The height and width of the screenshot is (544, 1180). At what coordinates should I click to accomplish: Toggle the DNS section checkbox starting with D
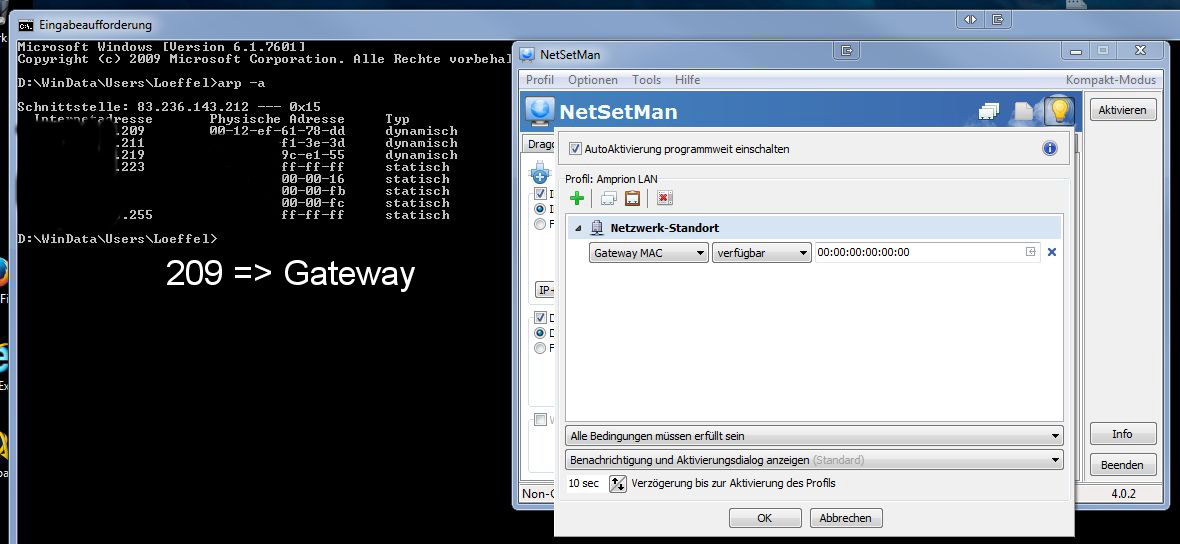540,318
